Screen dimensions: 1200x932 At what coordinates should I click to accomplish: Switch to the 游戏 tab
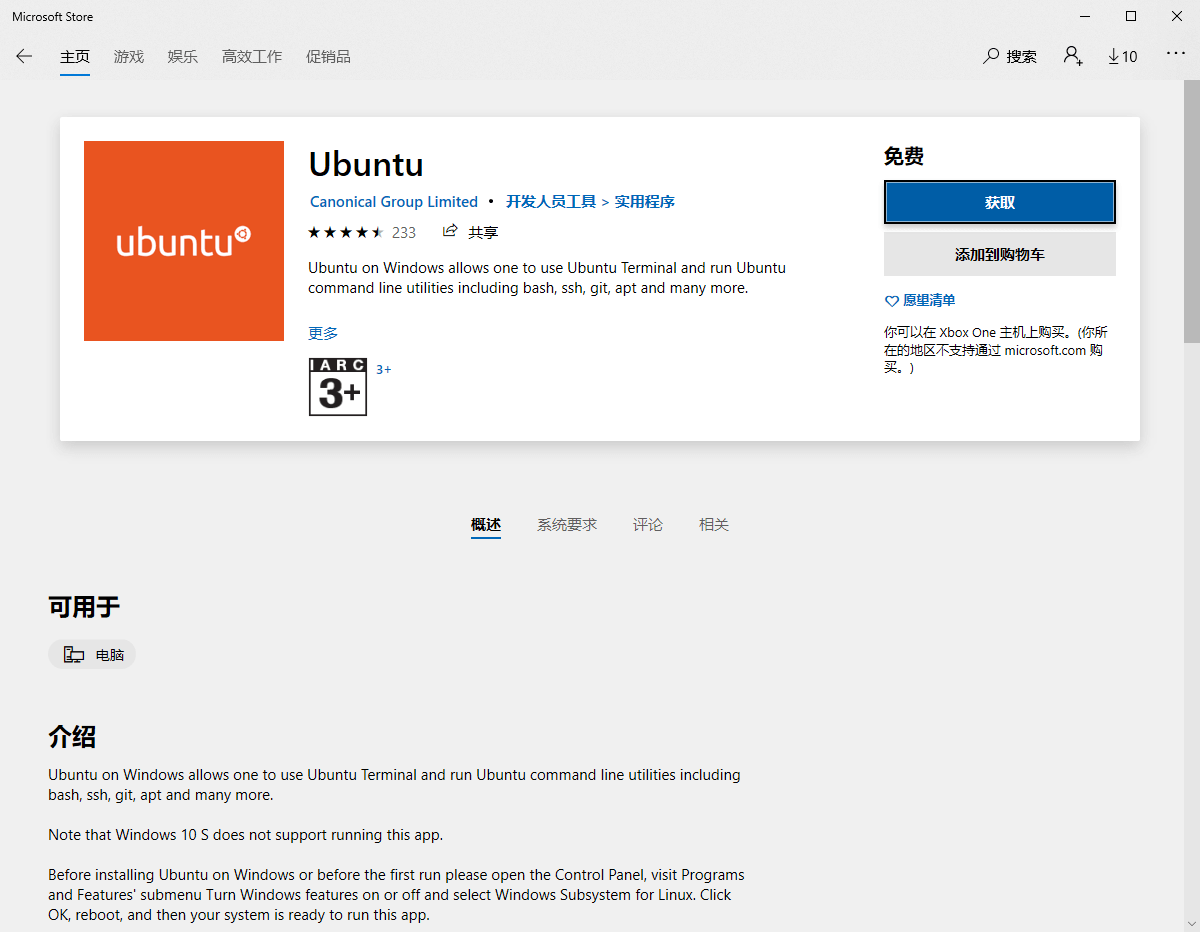point(129,57)
